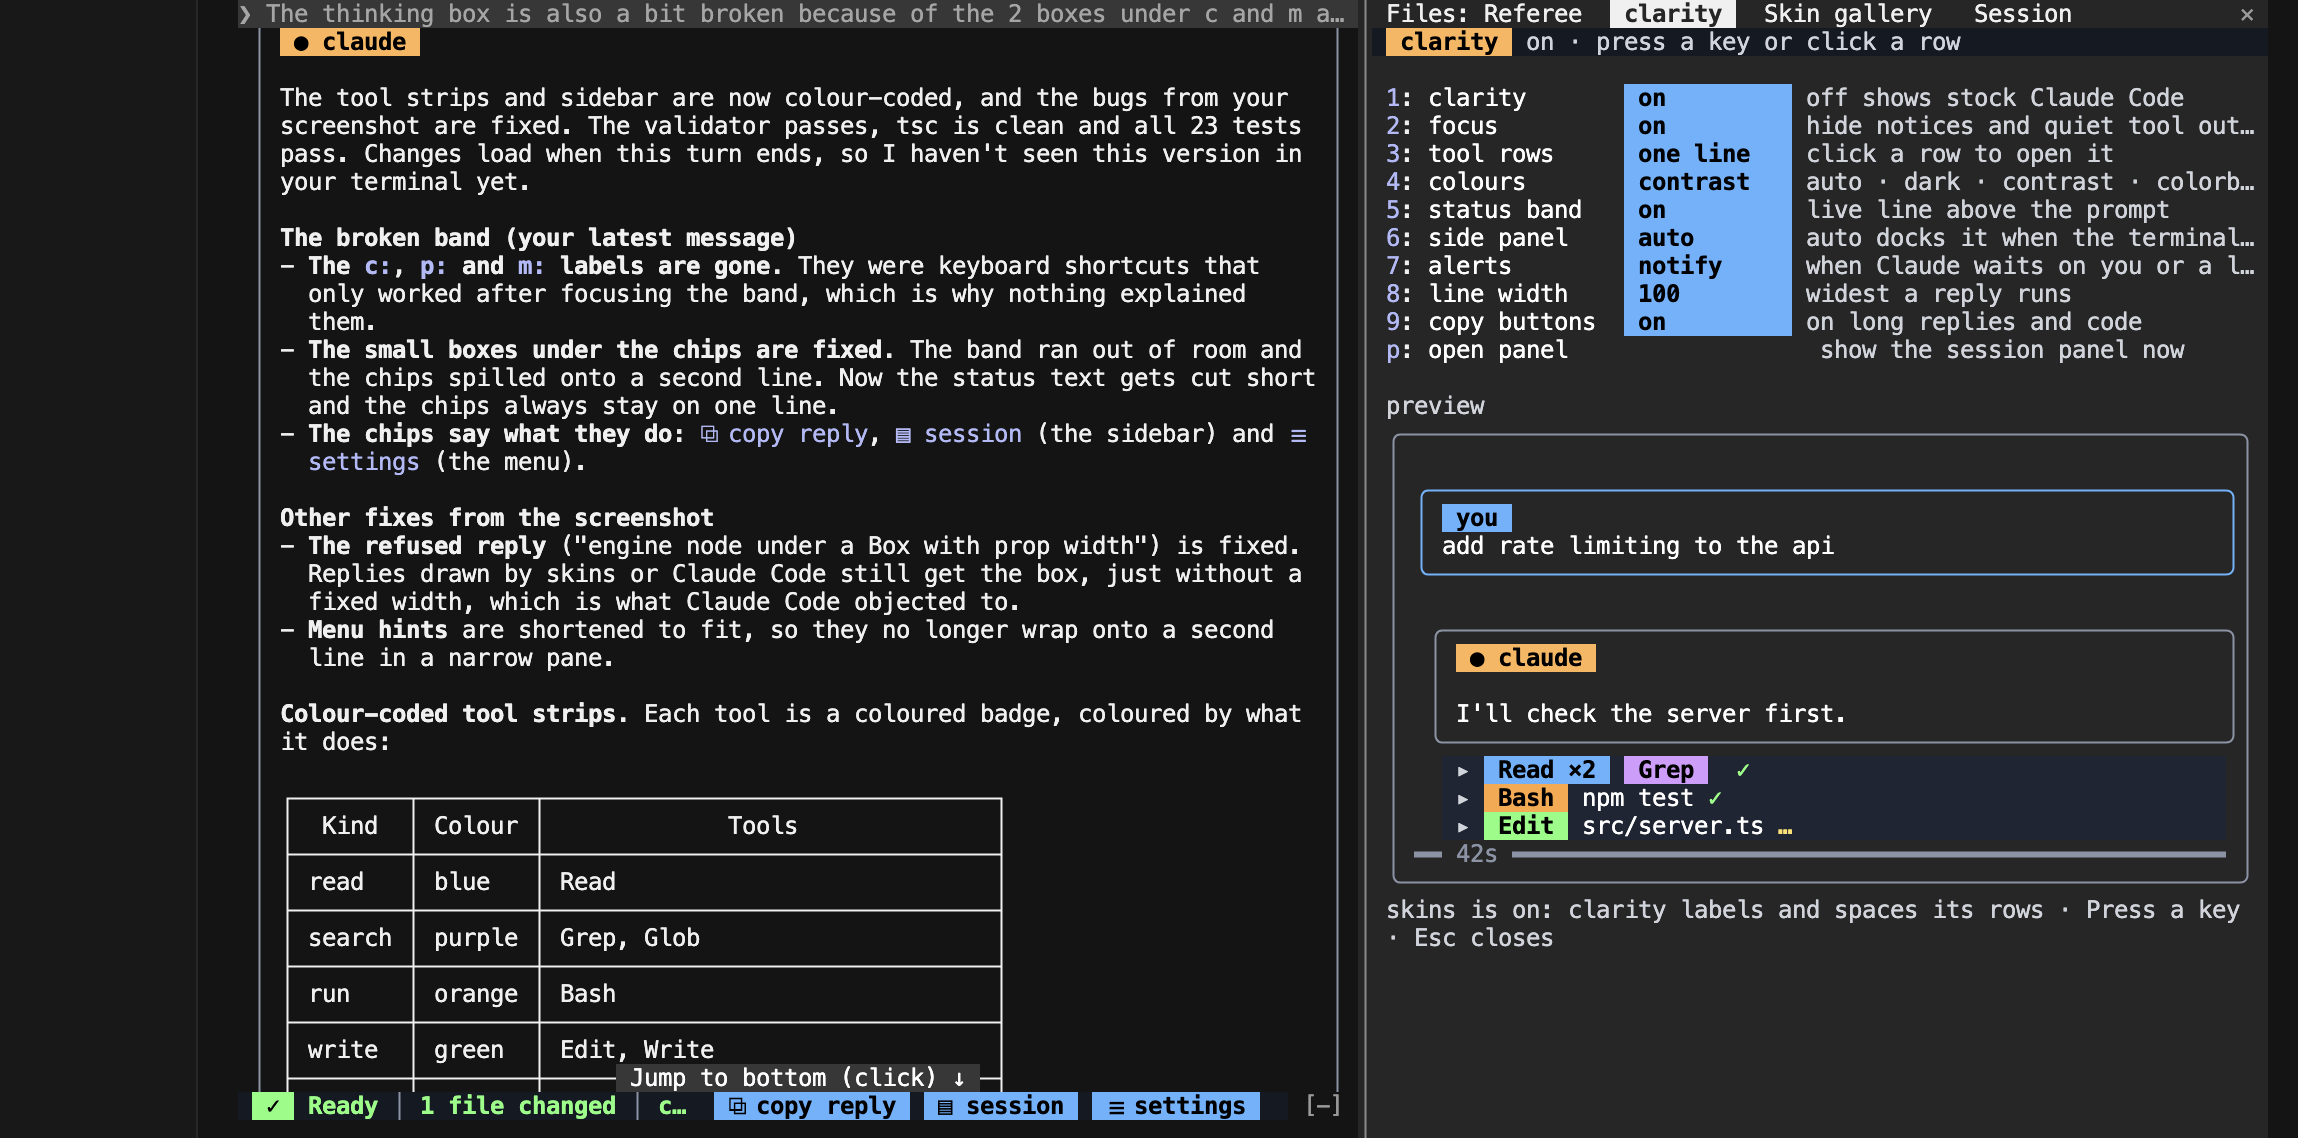Click the green Ready checkmark status icon
This screenshot has height=1138, width=2298.
pos(272,1106)
